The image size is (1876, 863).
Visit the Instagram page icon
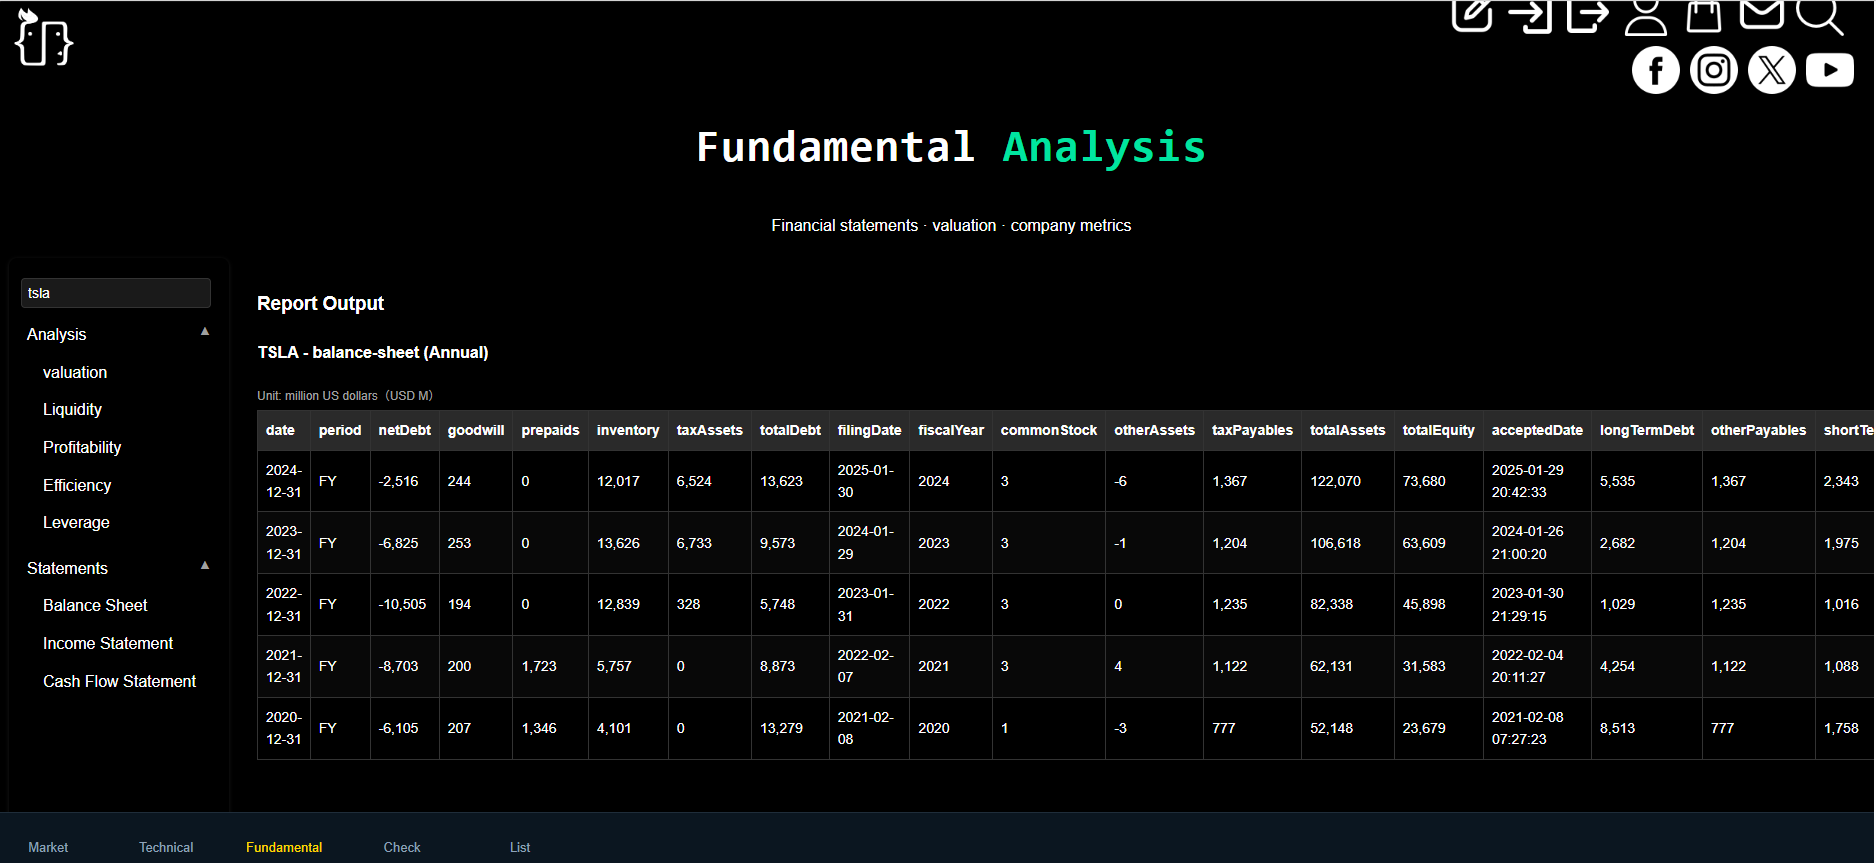1714,70
